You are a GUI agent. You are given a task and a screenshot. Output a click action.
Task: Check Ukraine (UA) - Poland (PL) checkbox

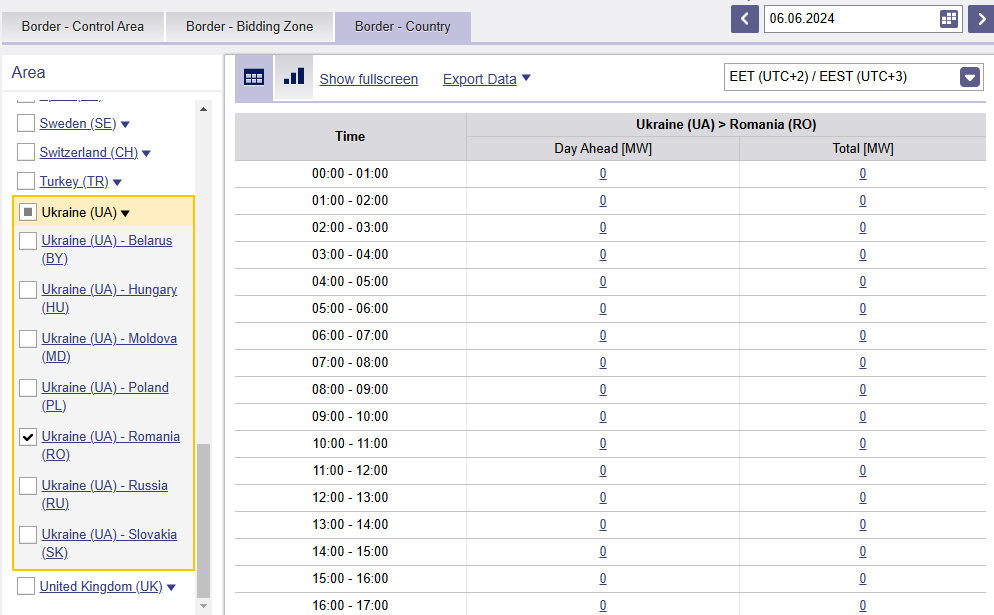pos(28,388)
